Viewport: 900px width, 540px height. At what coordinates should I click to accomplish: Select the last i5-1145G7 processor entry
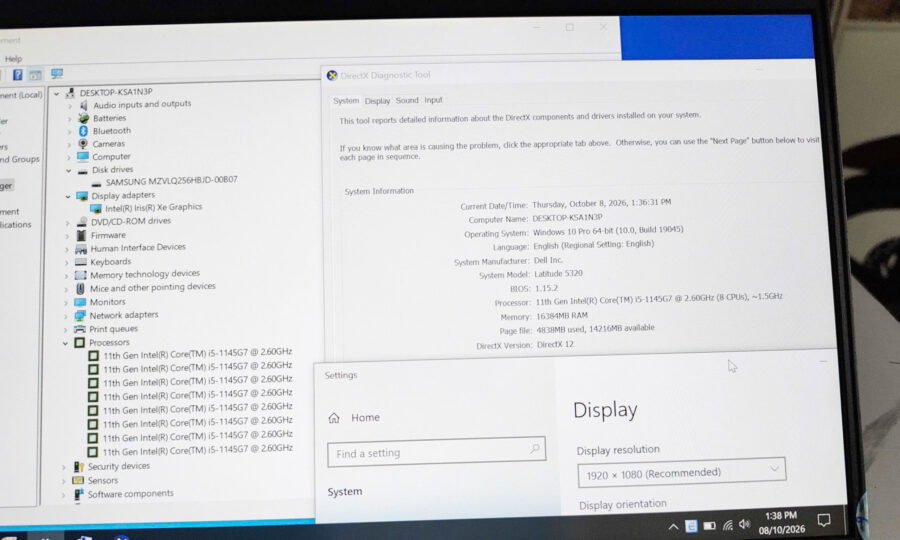coord(197,449)
